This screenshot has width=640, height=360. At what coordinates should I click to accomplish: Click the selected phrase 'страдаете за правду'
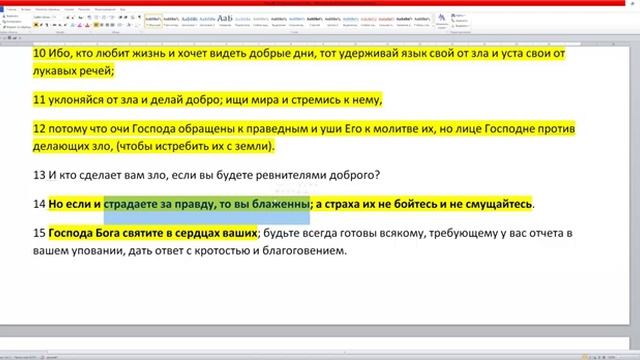[160, 204]
